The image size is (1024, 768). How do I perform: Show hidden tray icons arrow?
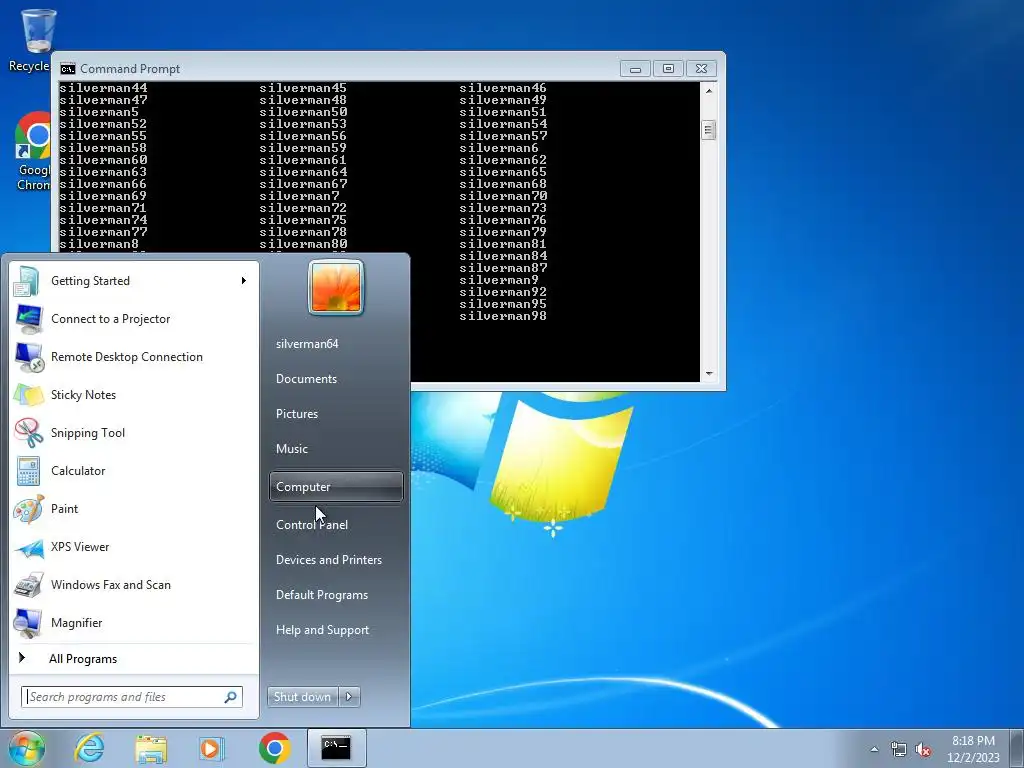(x=874, y=750)
